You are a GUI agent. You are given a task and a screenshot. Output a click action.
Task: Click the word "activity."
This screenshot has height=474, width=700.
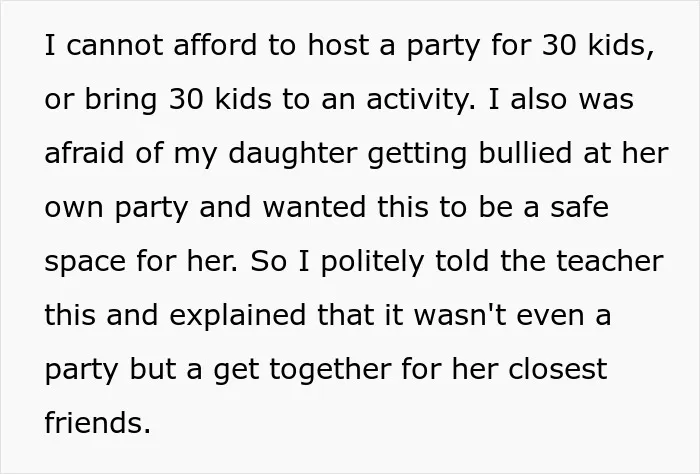click(421, 99)
